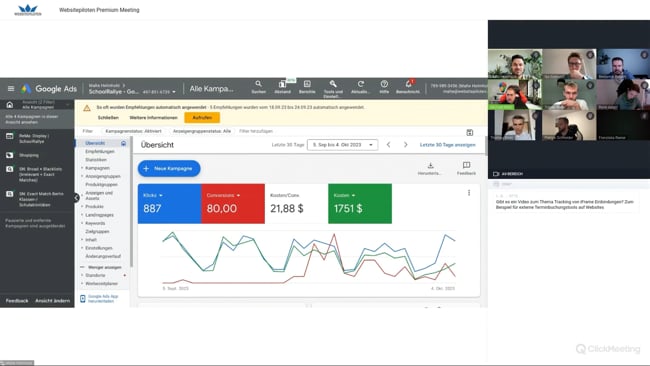Open the scorecard three-dot menu
Screen dimensions: 650x366
pyautogui.click(x=469, y=193)
